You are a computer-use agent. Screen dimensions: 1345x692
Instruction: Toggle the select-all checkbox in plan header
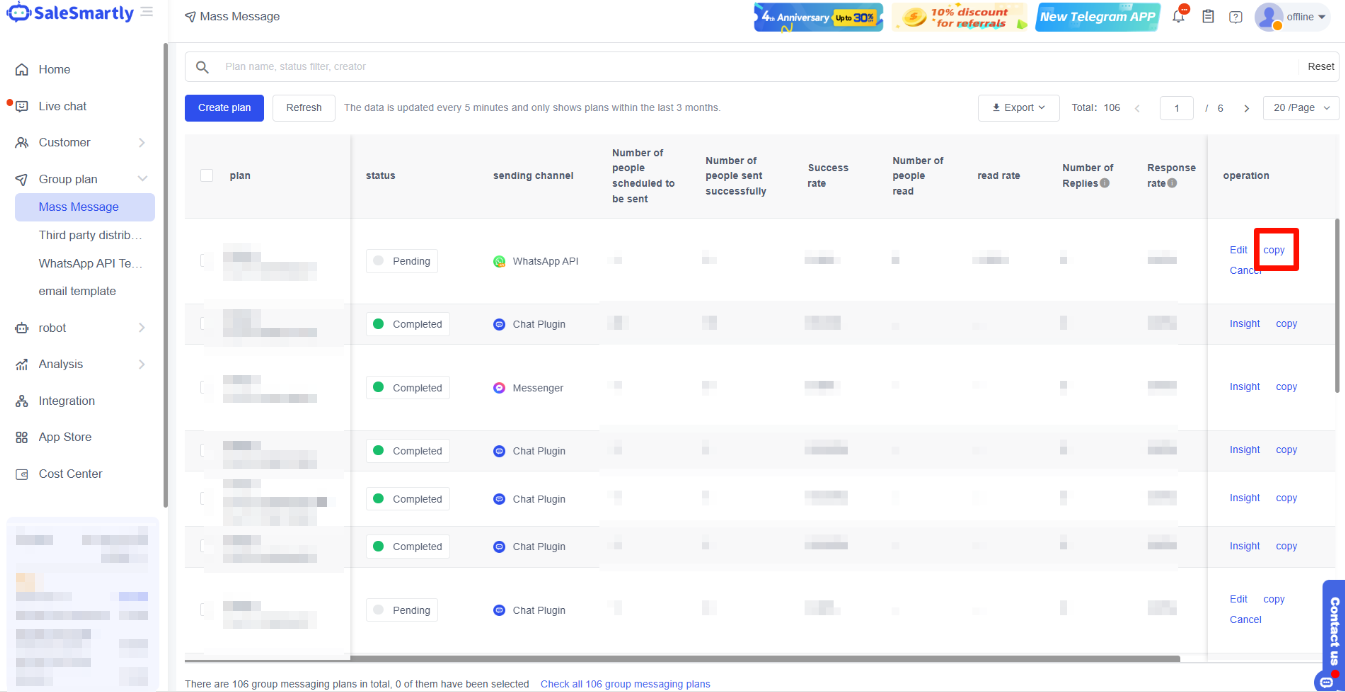point(207,176)
